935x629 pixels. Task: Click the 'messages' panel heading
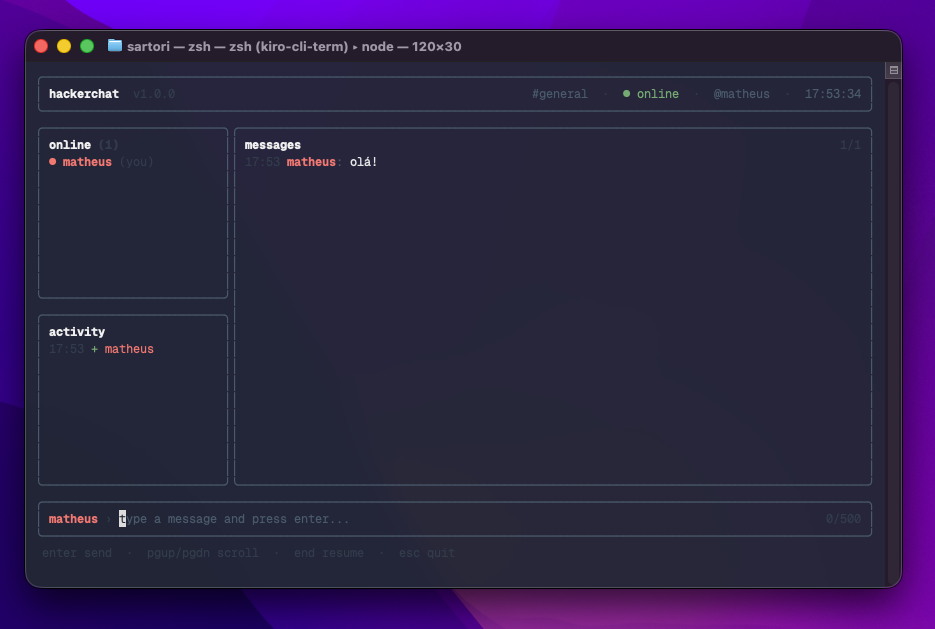(273, 145)
